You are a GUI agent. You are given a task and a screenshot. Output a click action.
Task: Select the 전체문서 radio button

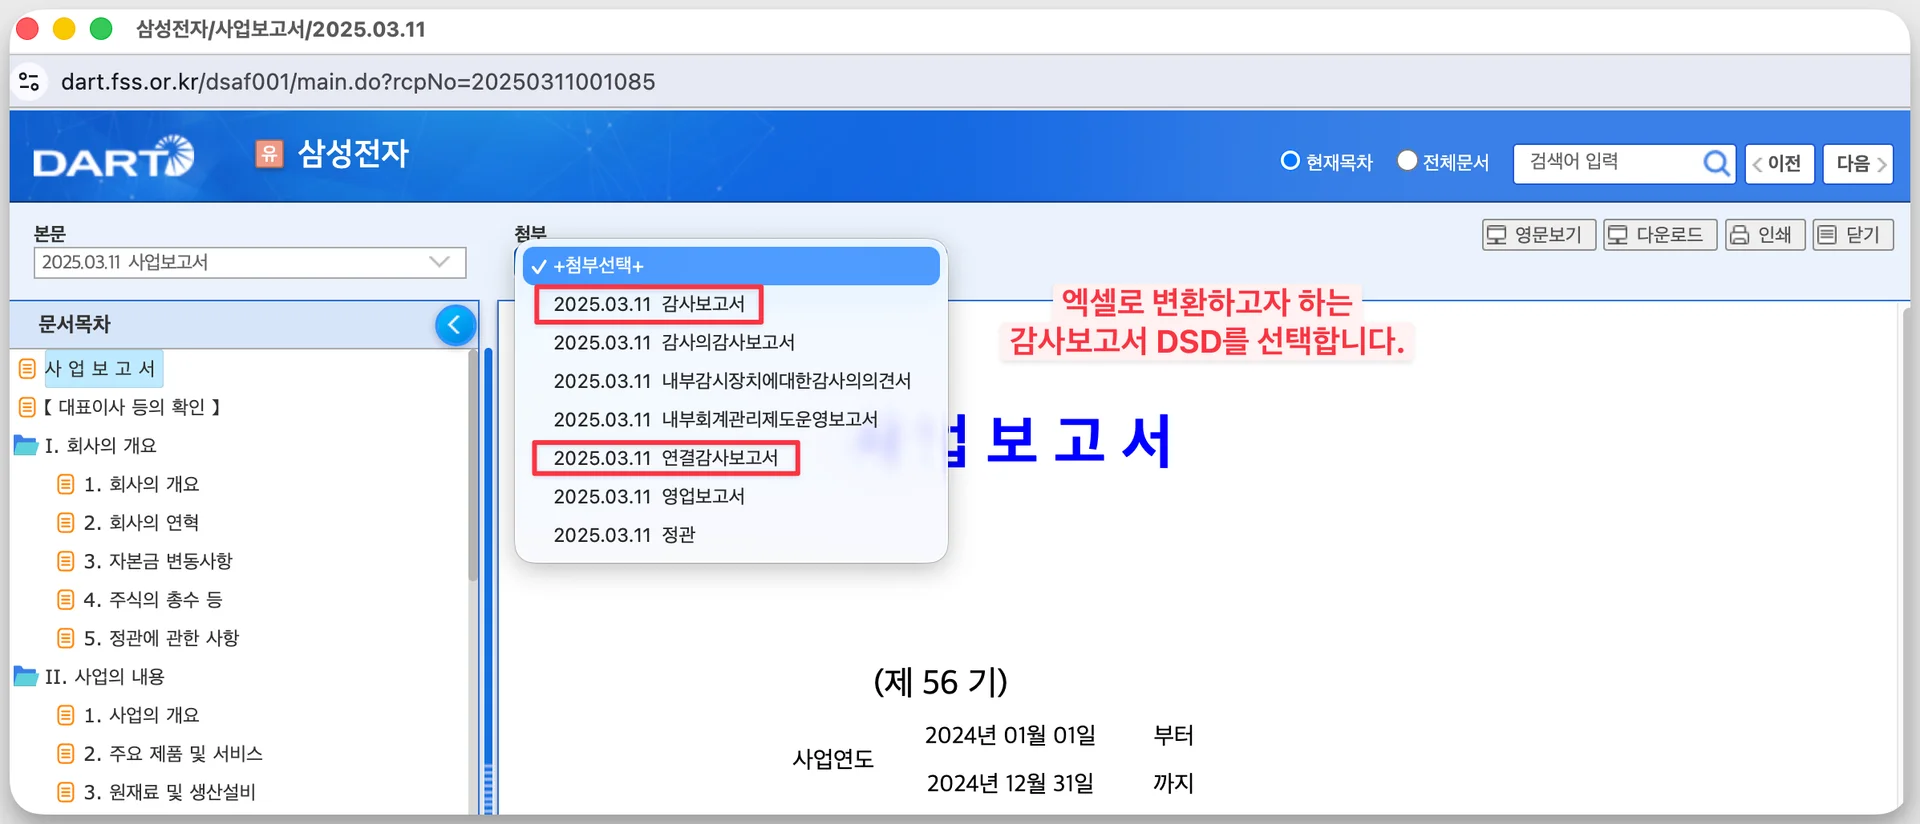1407,161
